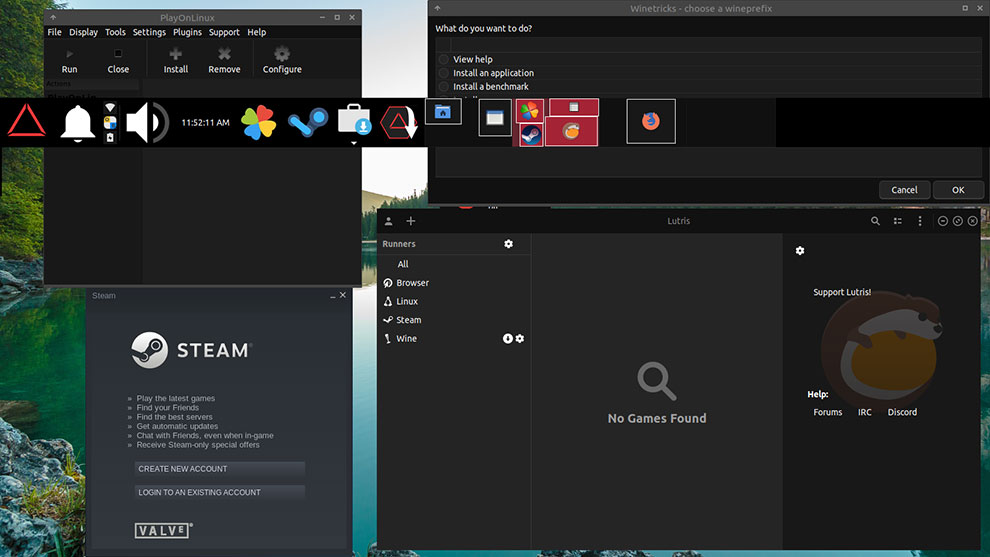The image size is (990, 557).
Task: Open PlayOnLinux Help menu
Action: (x=256, y=32)
